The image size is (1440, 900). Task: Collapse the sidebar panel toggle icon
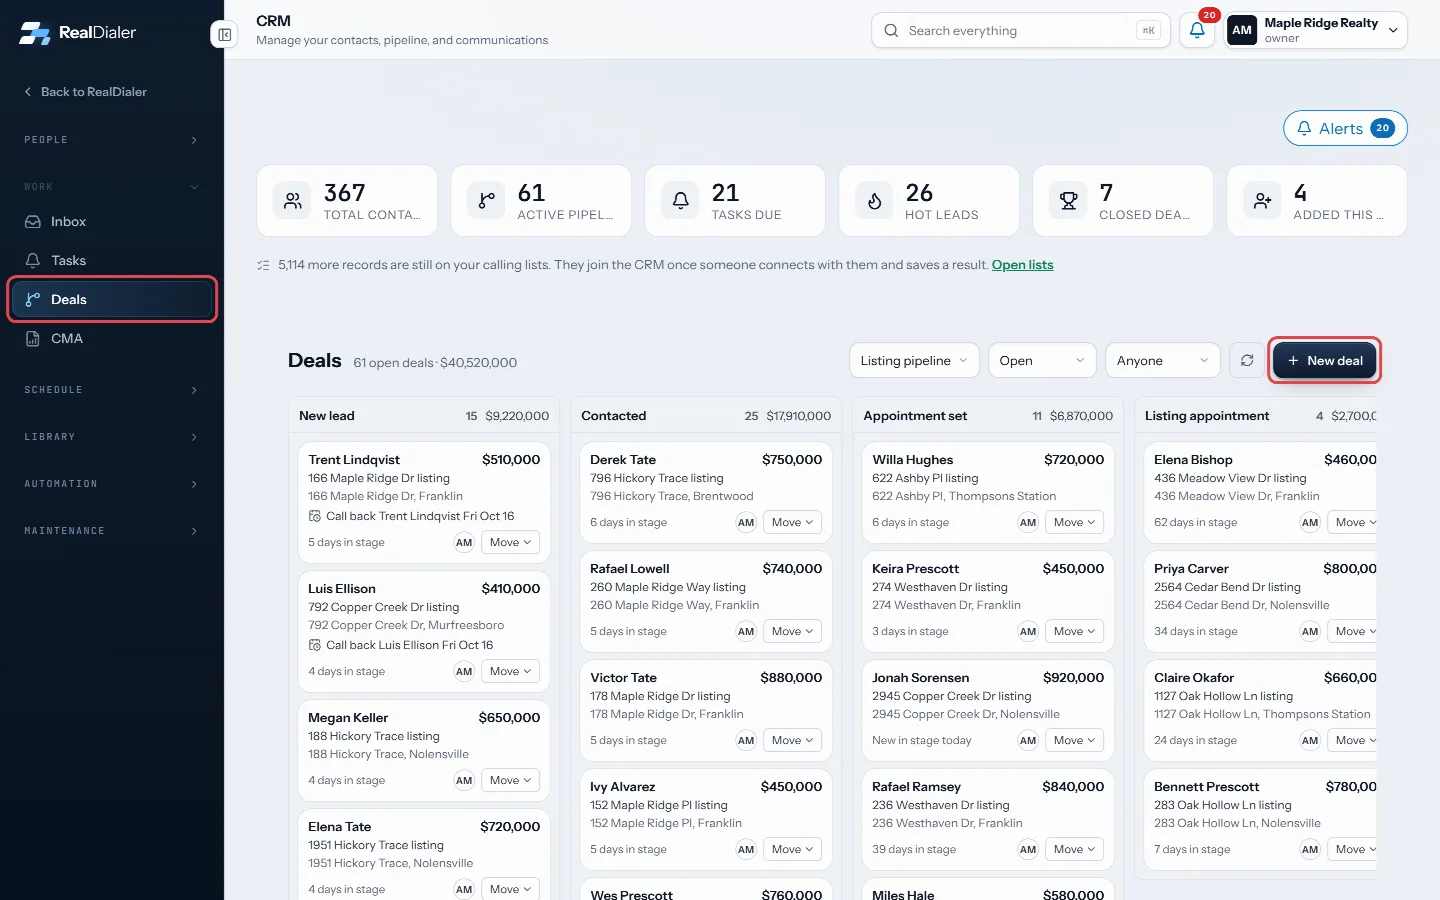225,35
